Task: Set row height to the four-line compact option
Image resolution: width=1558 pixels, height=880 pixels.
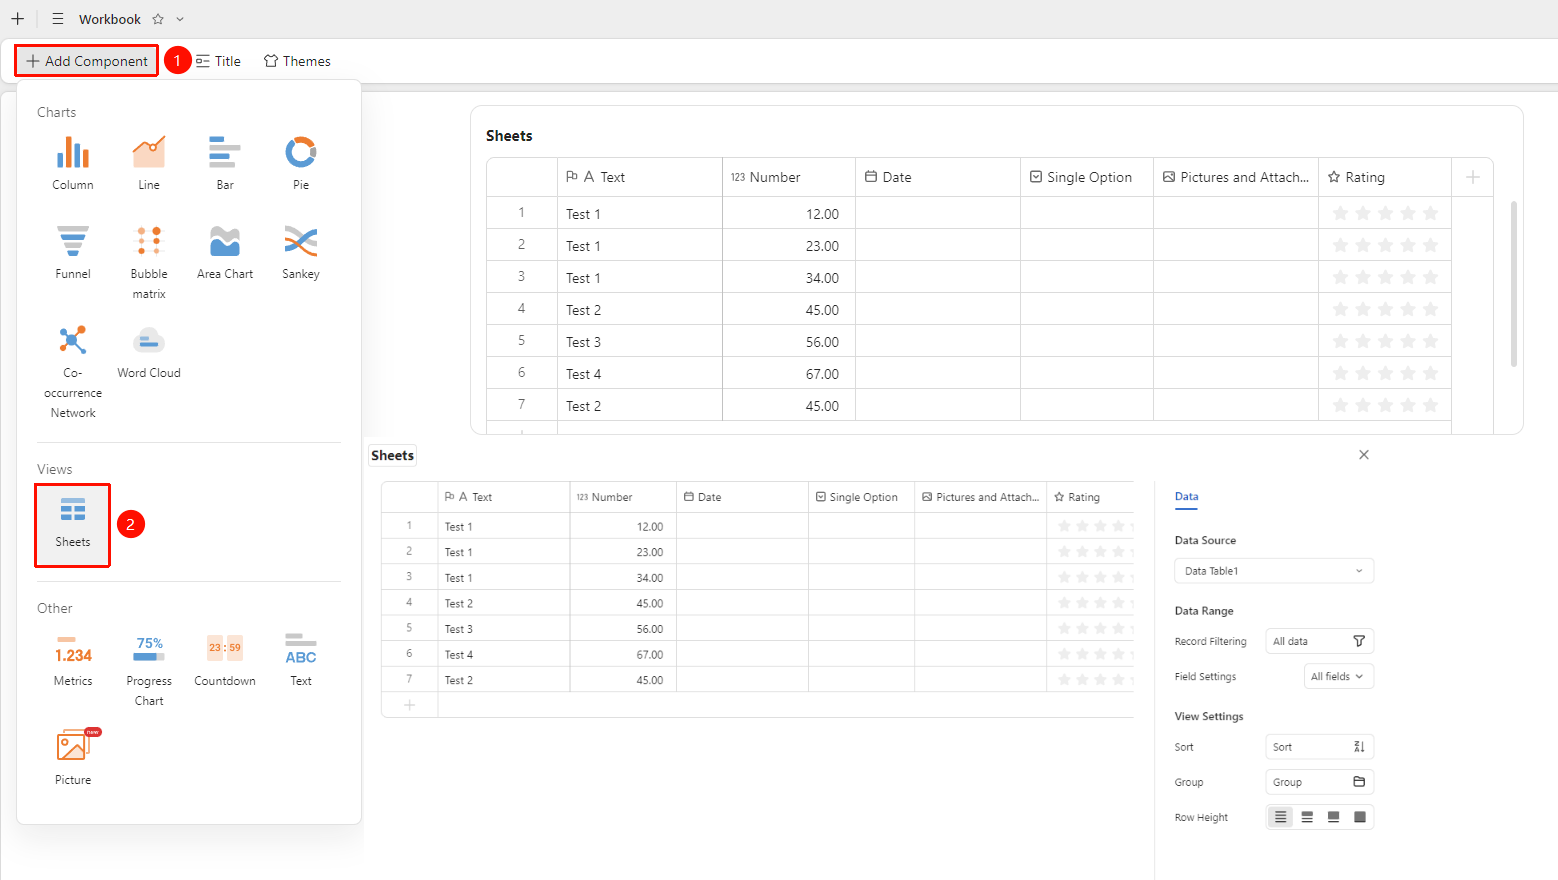Action: 1281,817
